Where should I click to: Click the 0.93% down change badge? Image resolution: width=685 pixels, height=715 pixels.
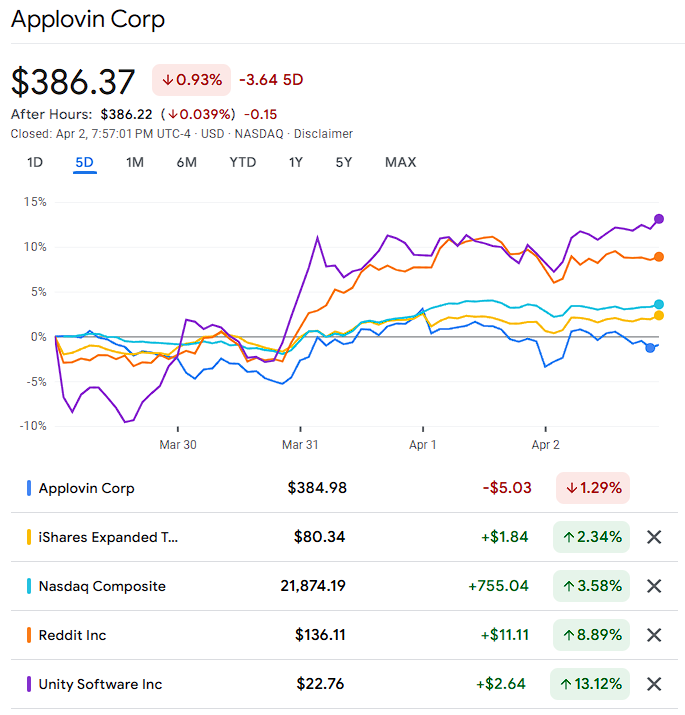192,80
